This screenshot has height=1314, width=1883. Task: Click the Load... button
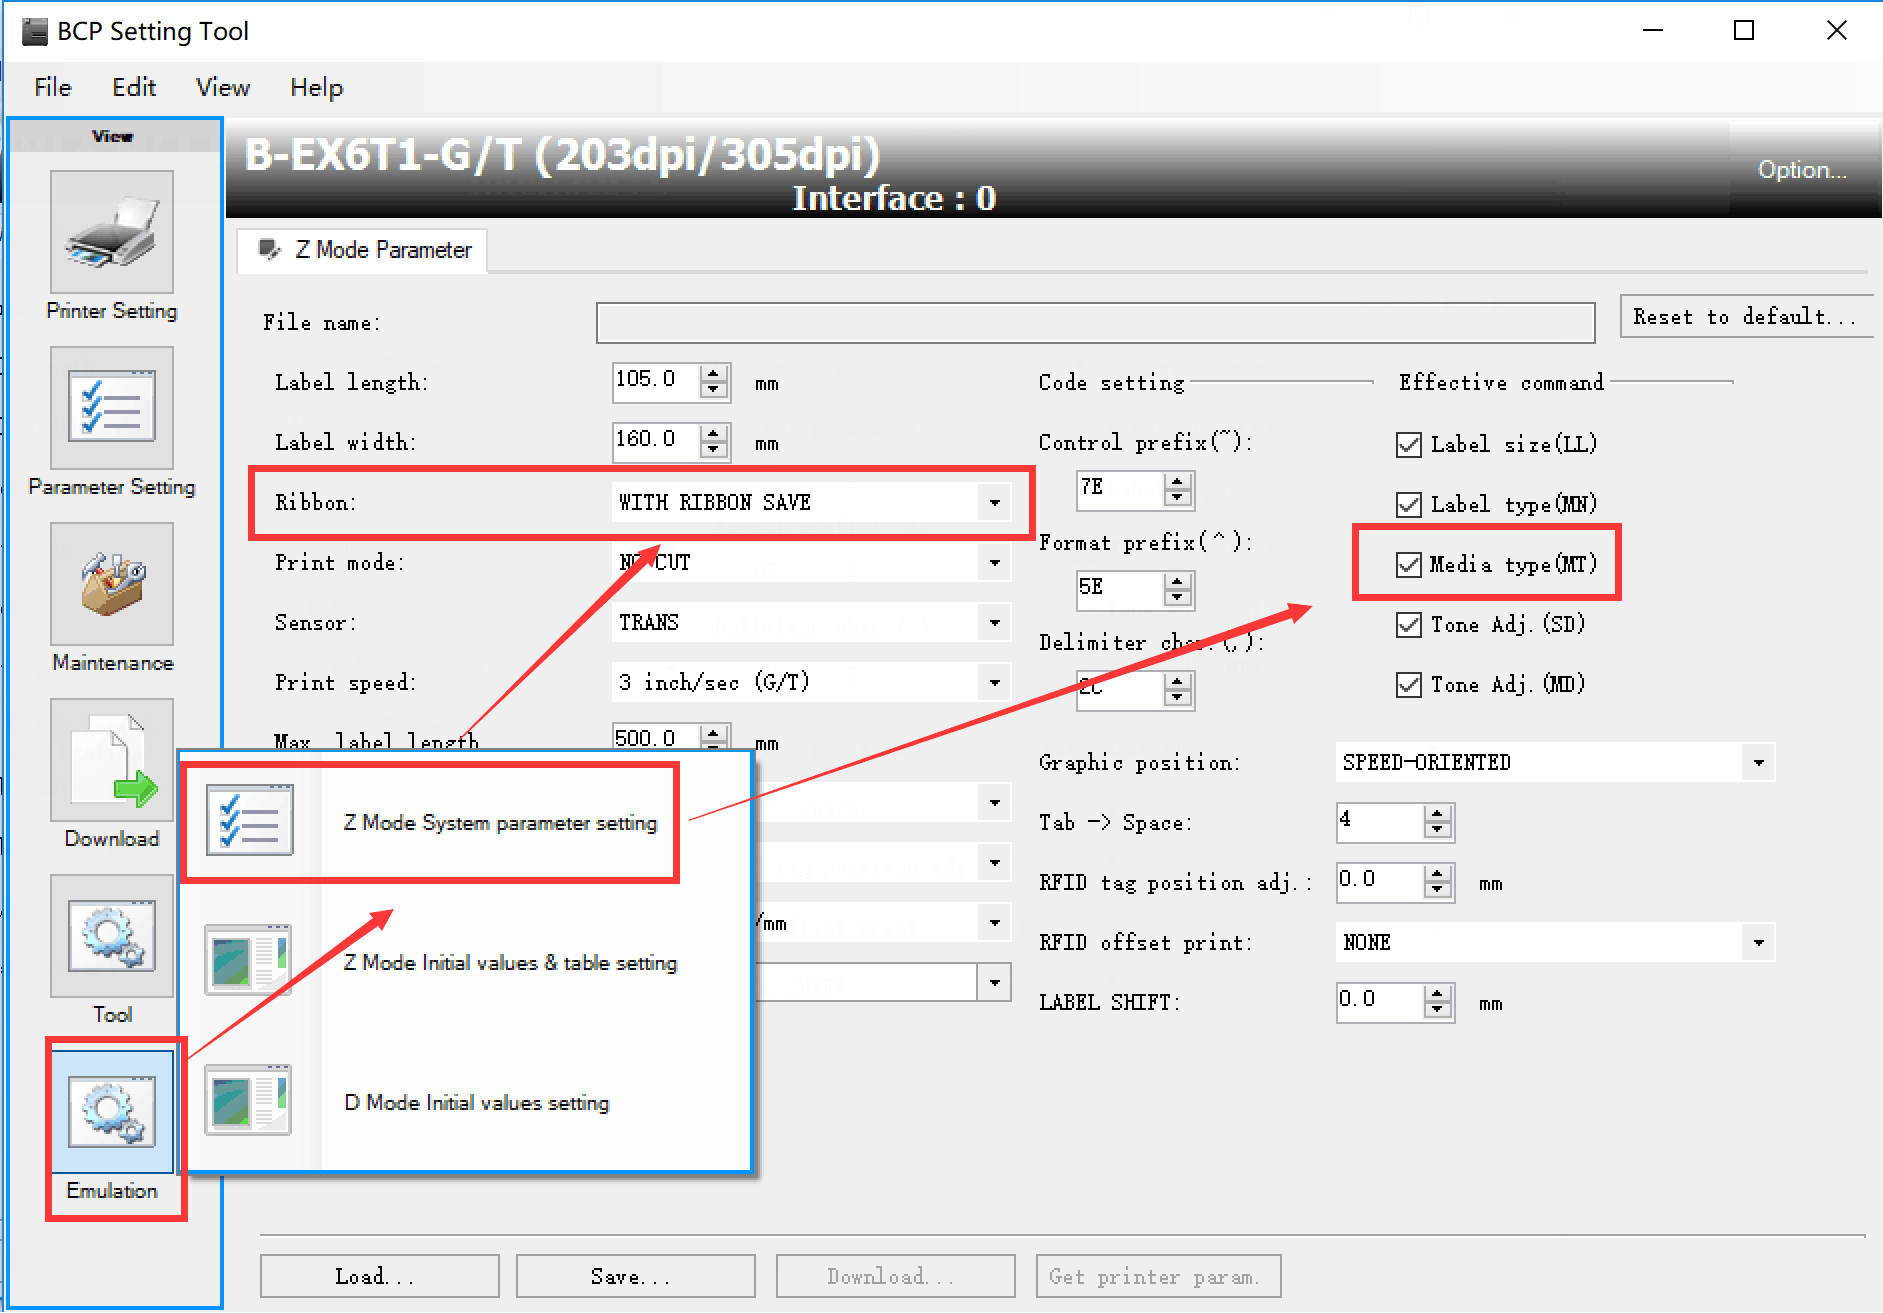pos(380,1276)
